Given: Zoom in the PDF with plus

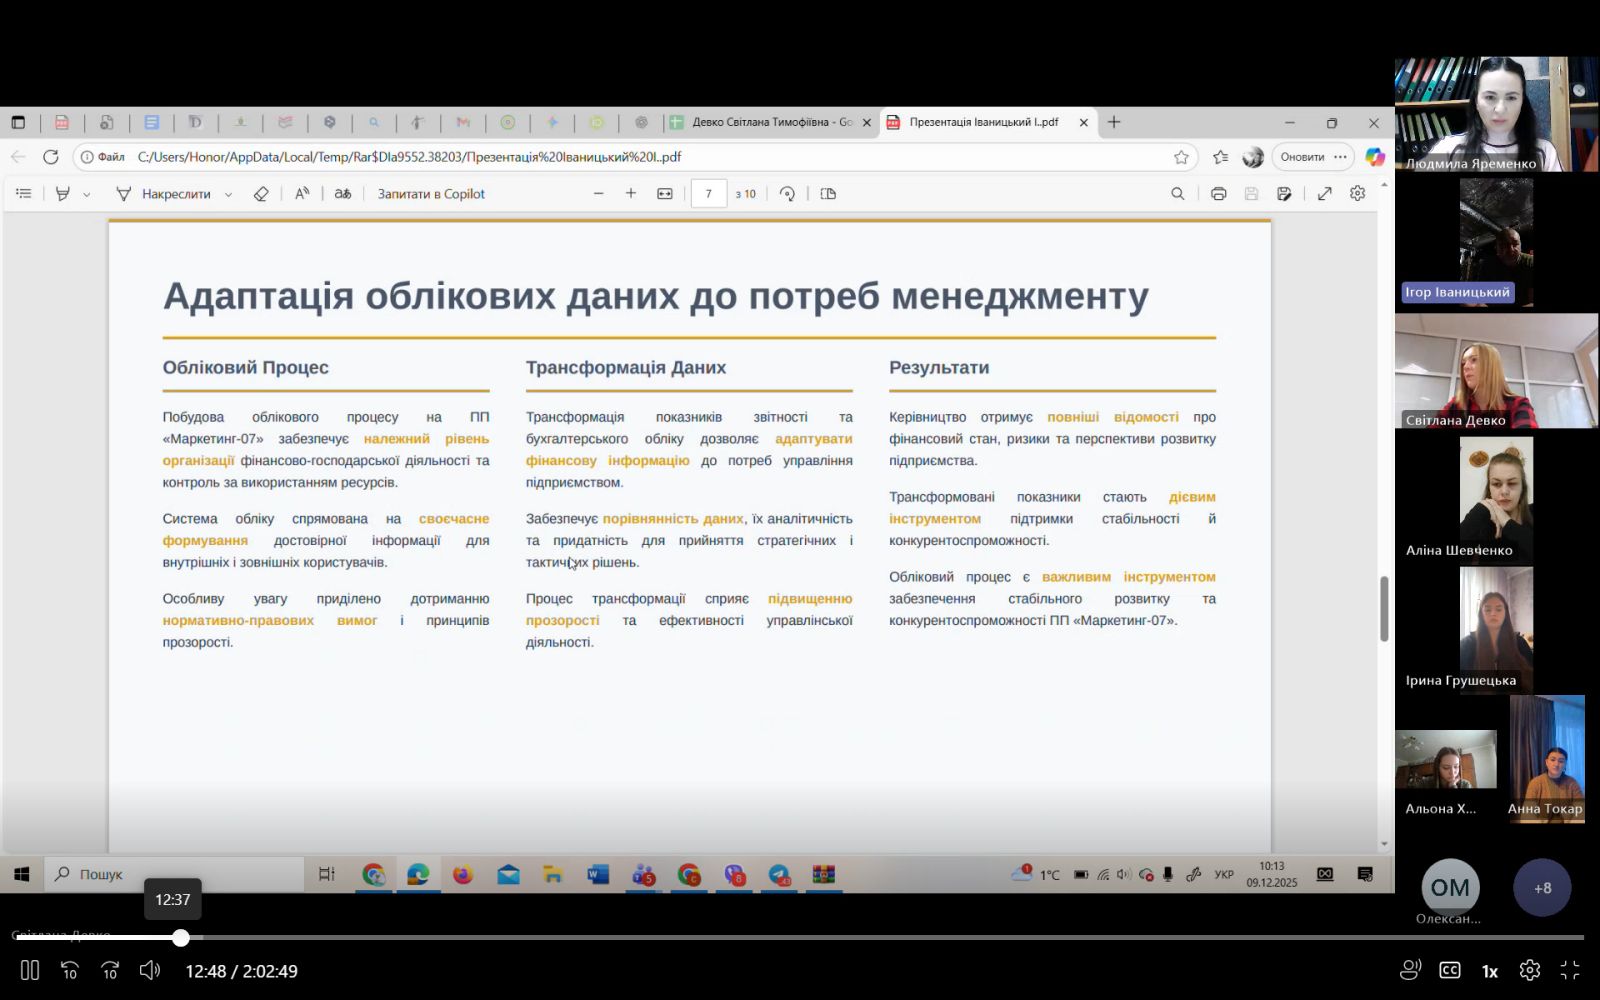Looking at the screenshot, I should pyautogui.click(x=631, y=194).
